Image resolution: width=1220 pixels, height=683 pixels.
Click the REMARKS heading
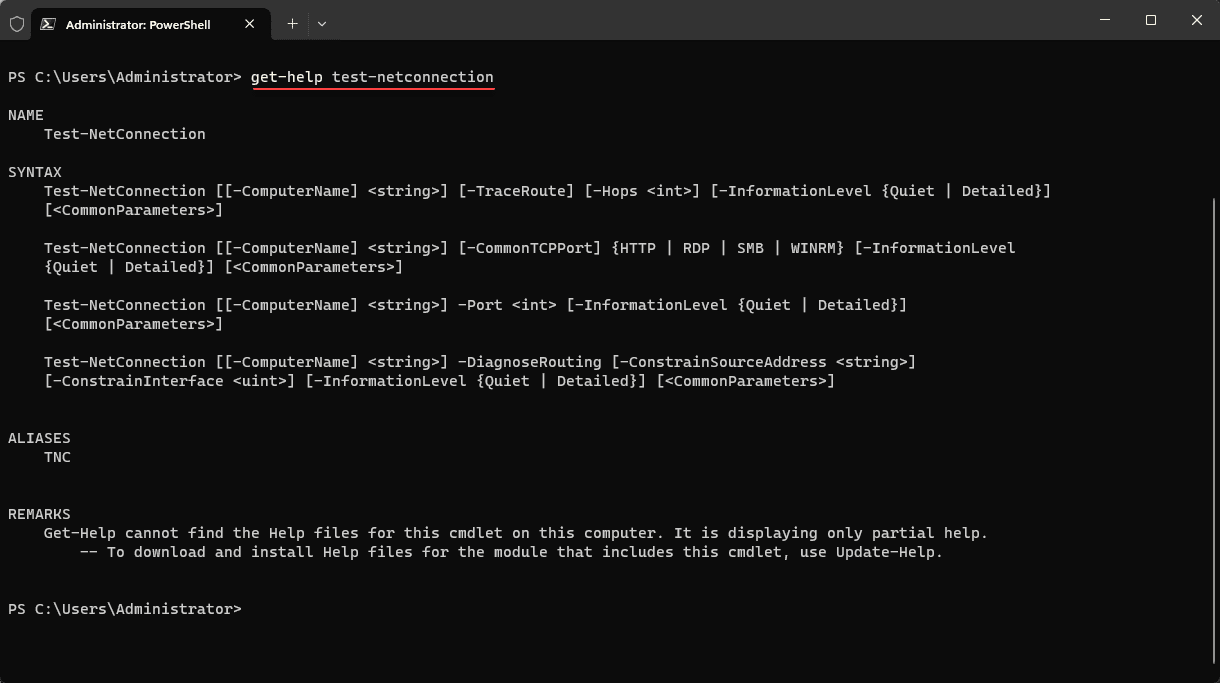tap(39, 514)
